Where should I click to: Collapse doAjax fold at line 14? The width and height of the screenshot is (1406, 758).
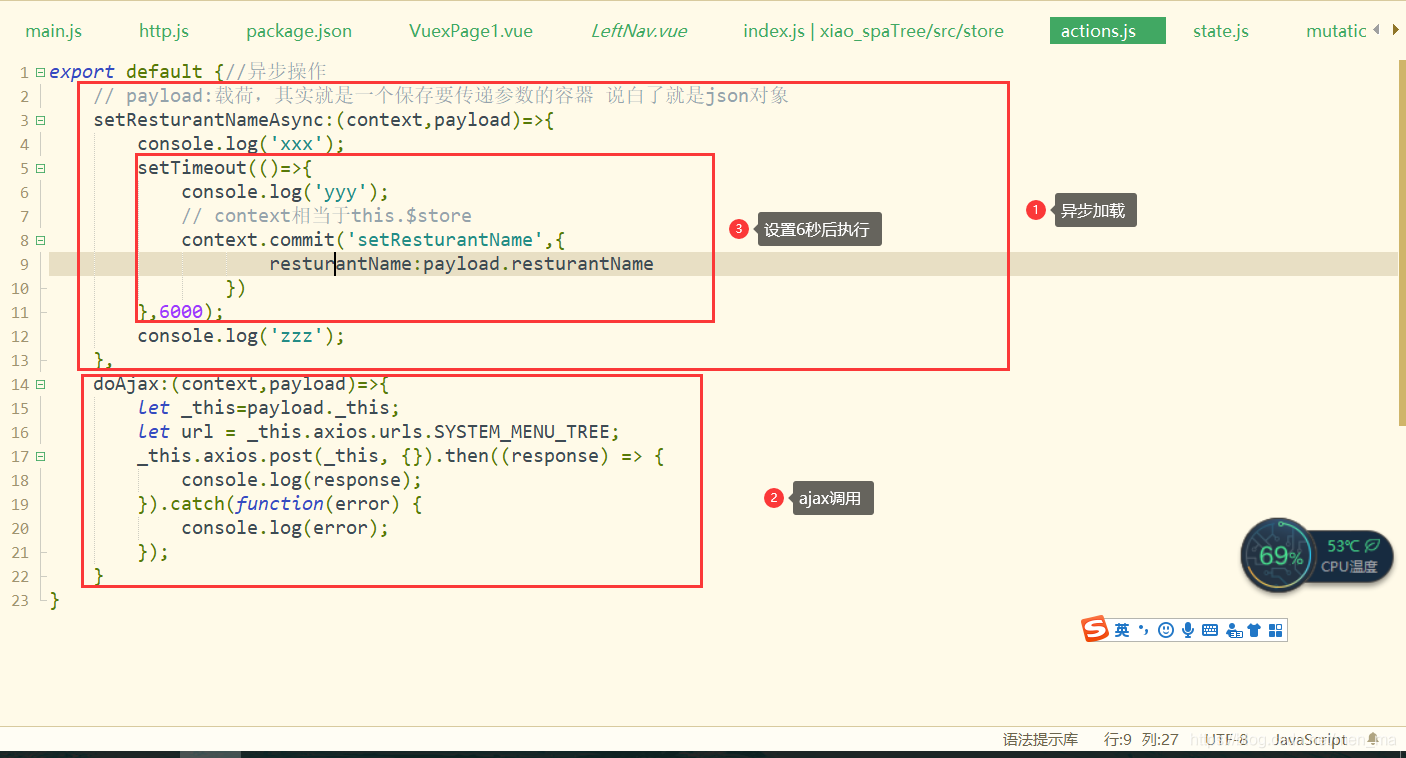pyautogui.click(x=40, y=384)
